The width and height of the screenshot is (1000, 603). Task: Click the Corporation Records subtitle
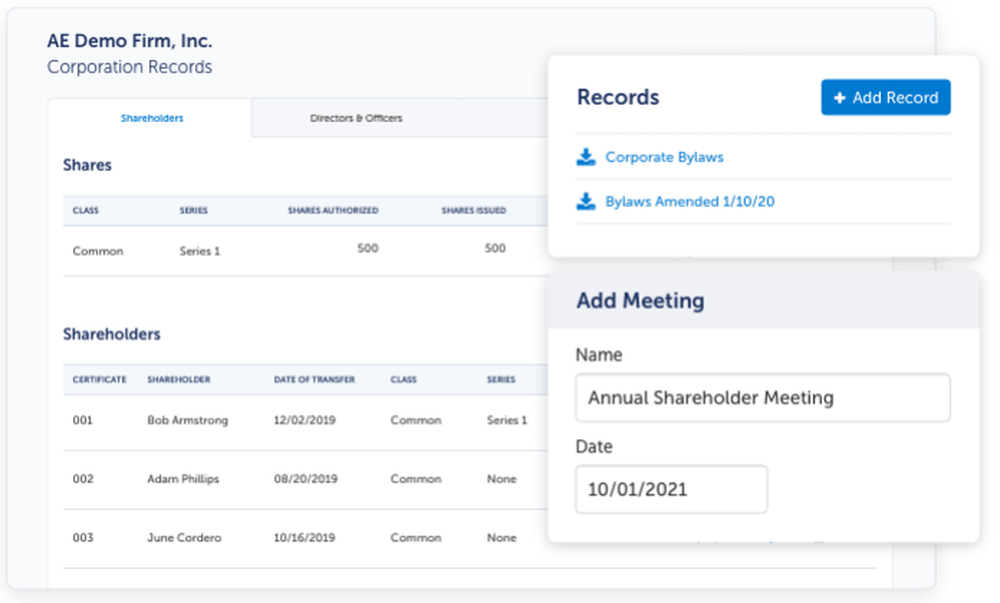(x=129, y=67)
